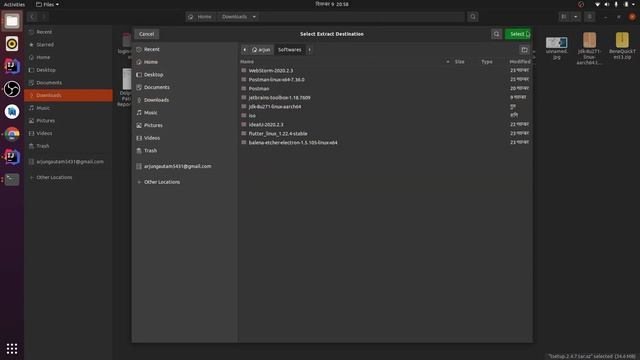
Task: Open search in the extract destination dialog
Action: pyautogui.click(x=496, y=34)
